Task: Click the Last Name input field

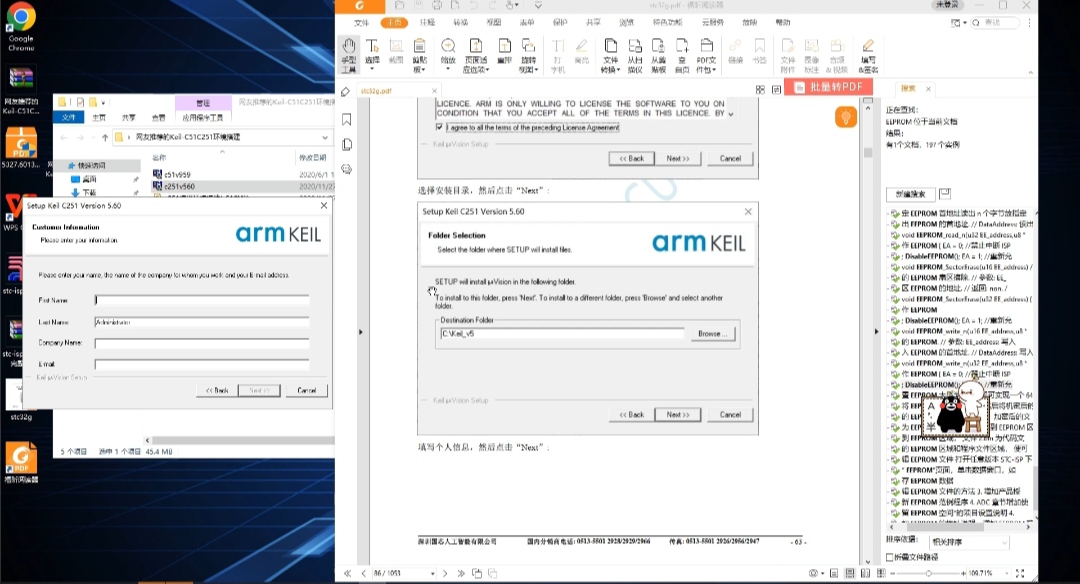Action: click(202, 322)
